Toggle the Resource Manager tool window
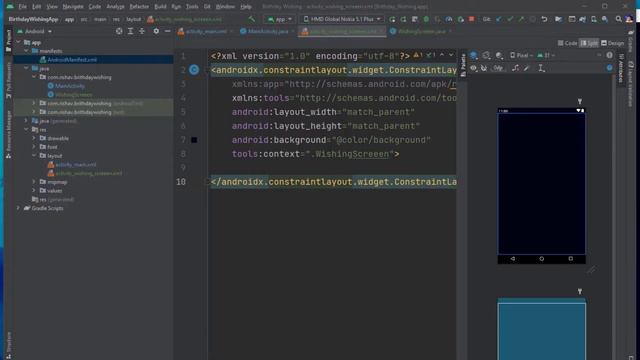The width and height of the screenshot is (640, 360). click(x=9, y=135)
